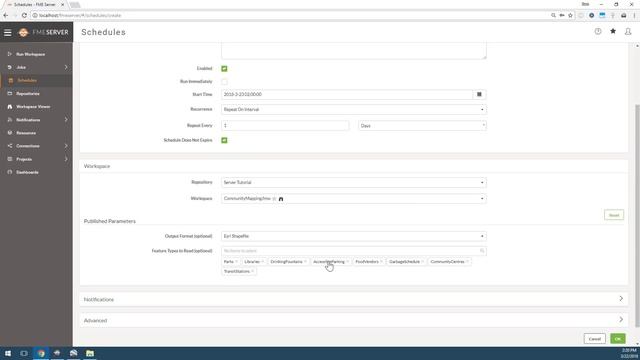
Task: Click the workspace viewer icon beside CommunityMapping
Action: coord(281,199)
